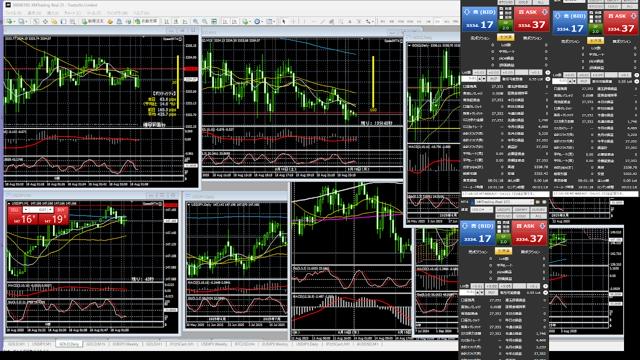The height and width of the screenshot is (360, 640).
Task: Open the account dropdown above bottom order panel
Action: (504, 202)
